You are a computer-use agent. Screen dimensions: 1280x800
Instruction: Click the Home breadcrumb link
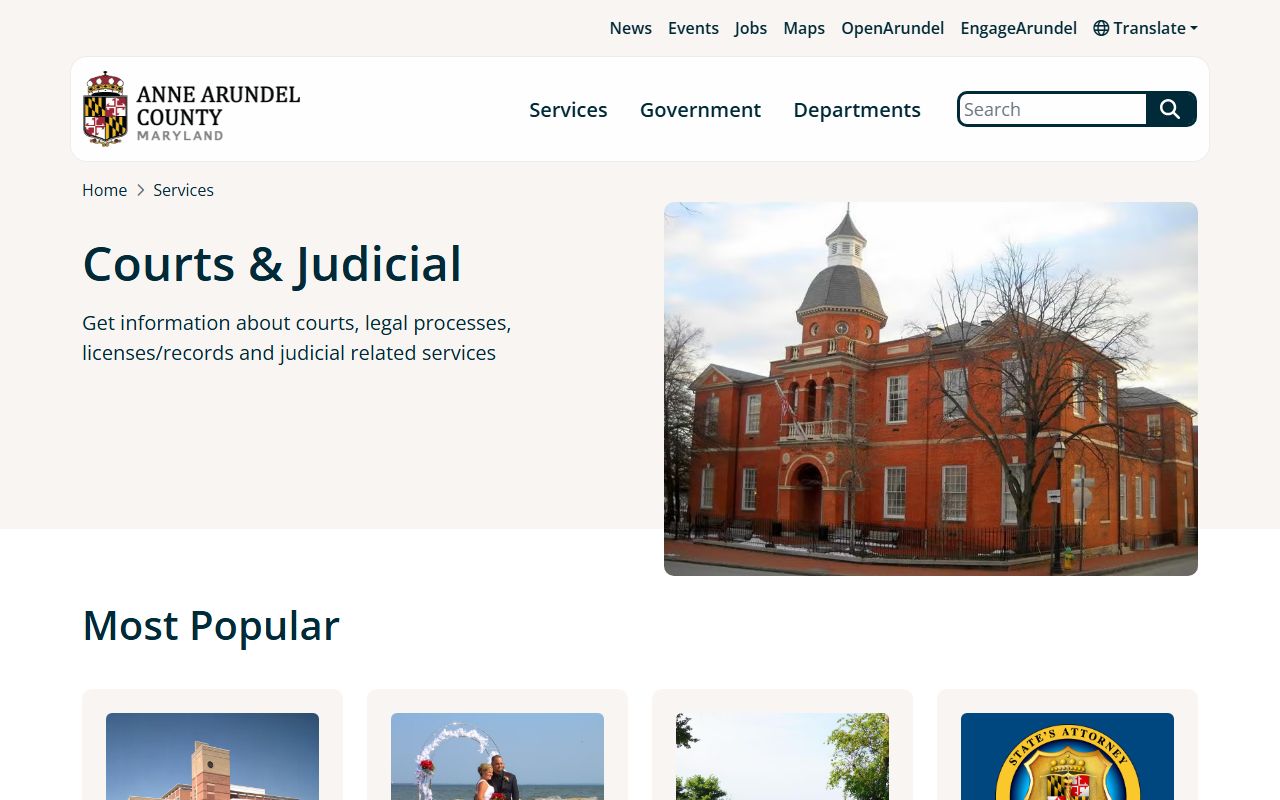point(104,190)
